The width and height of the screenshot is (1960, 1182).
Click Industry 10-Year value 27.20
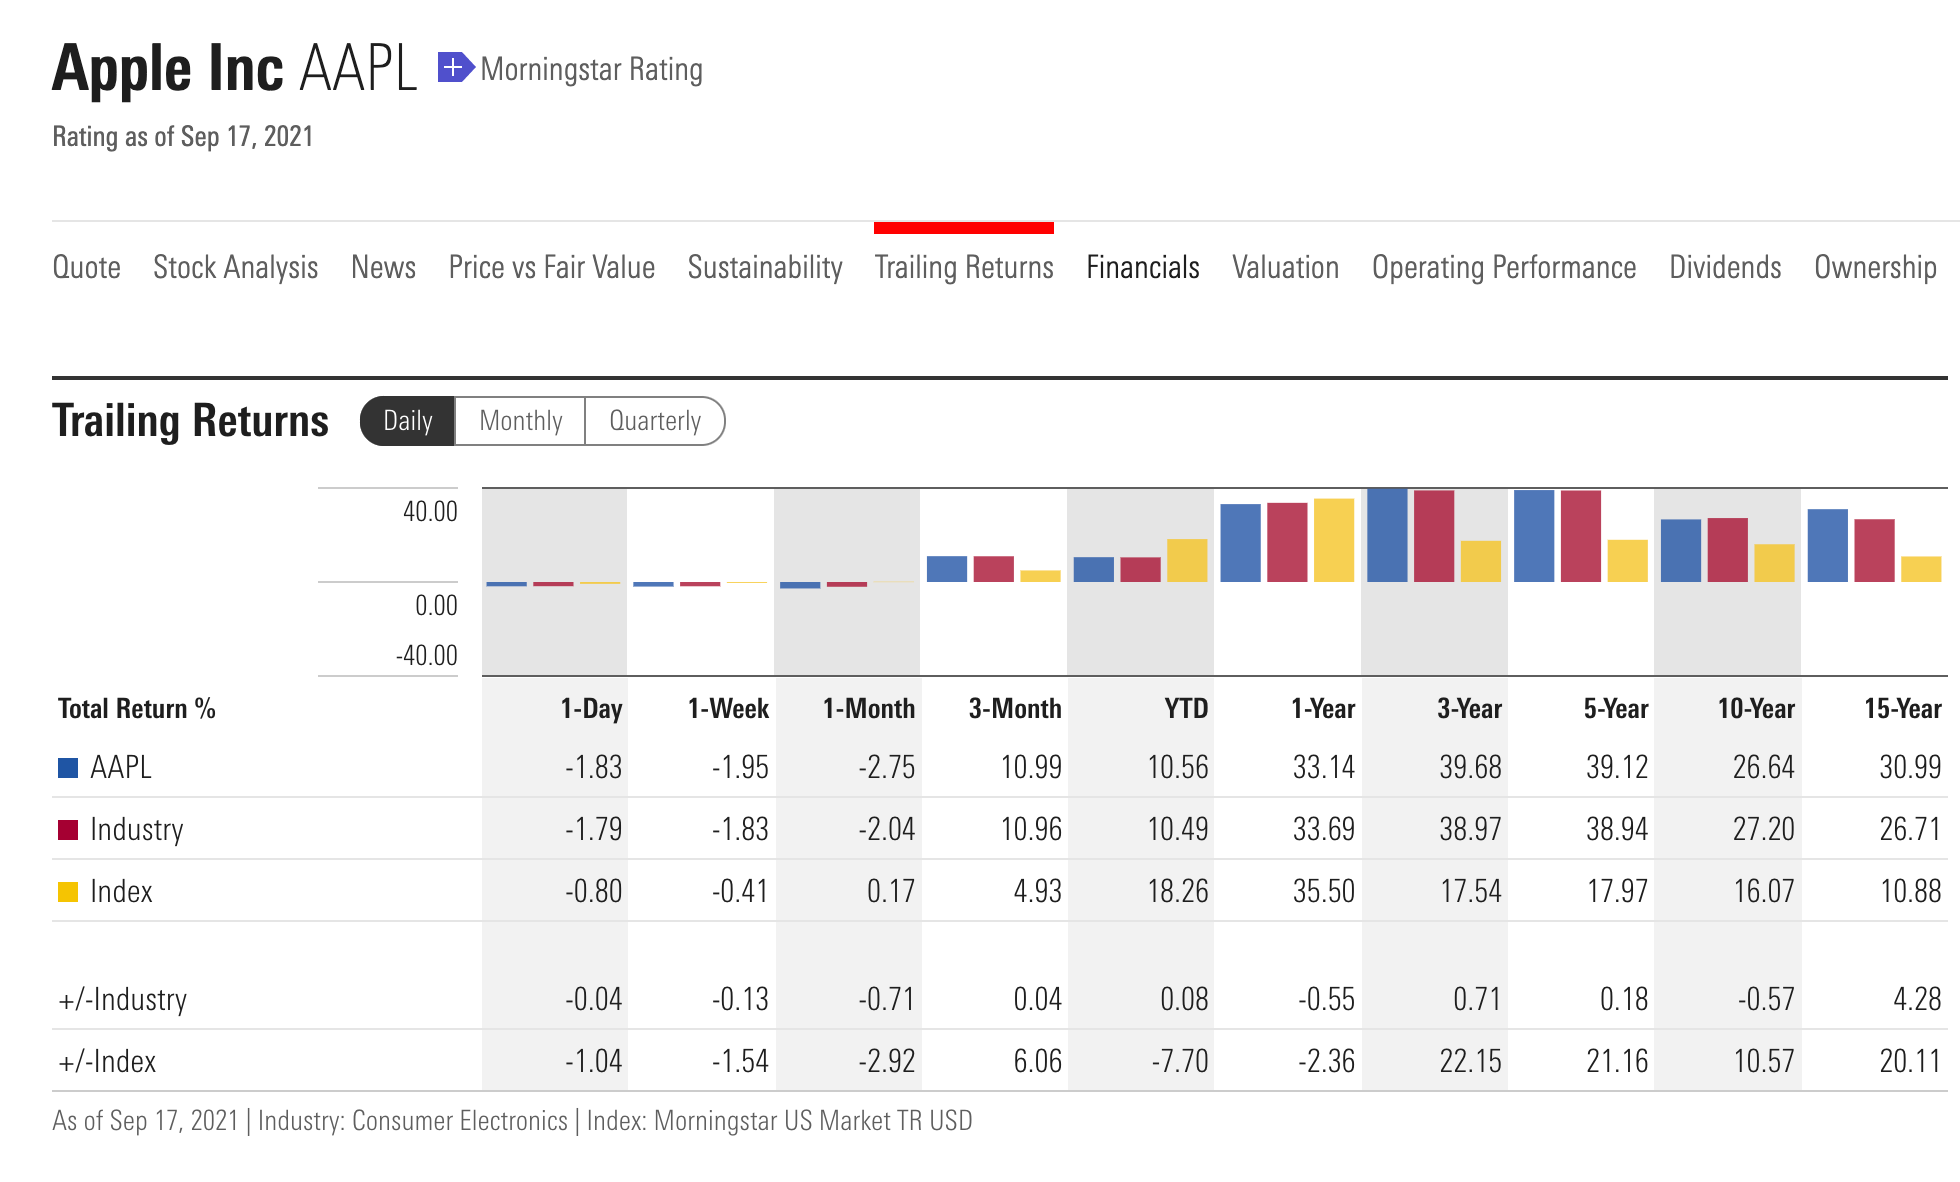[1763, 830]
